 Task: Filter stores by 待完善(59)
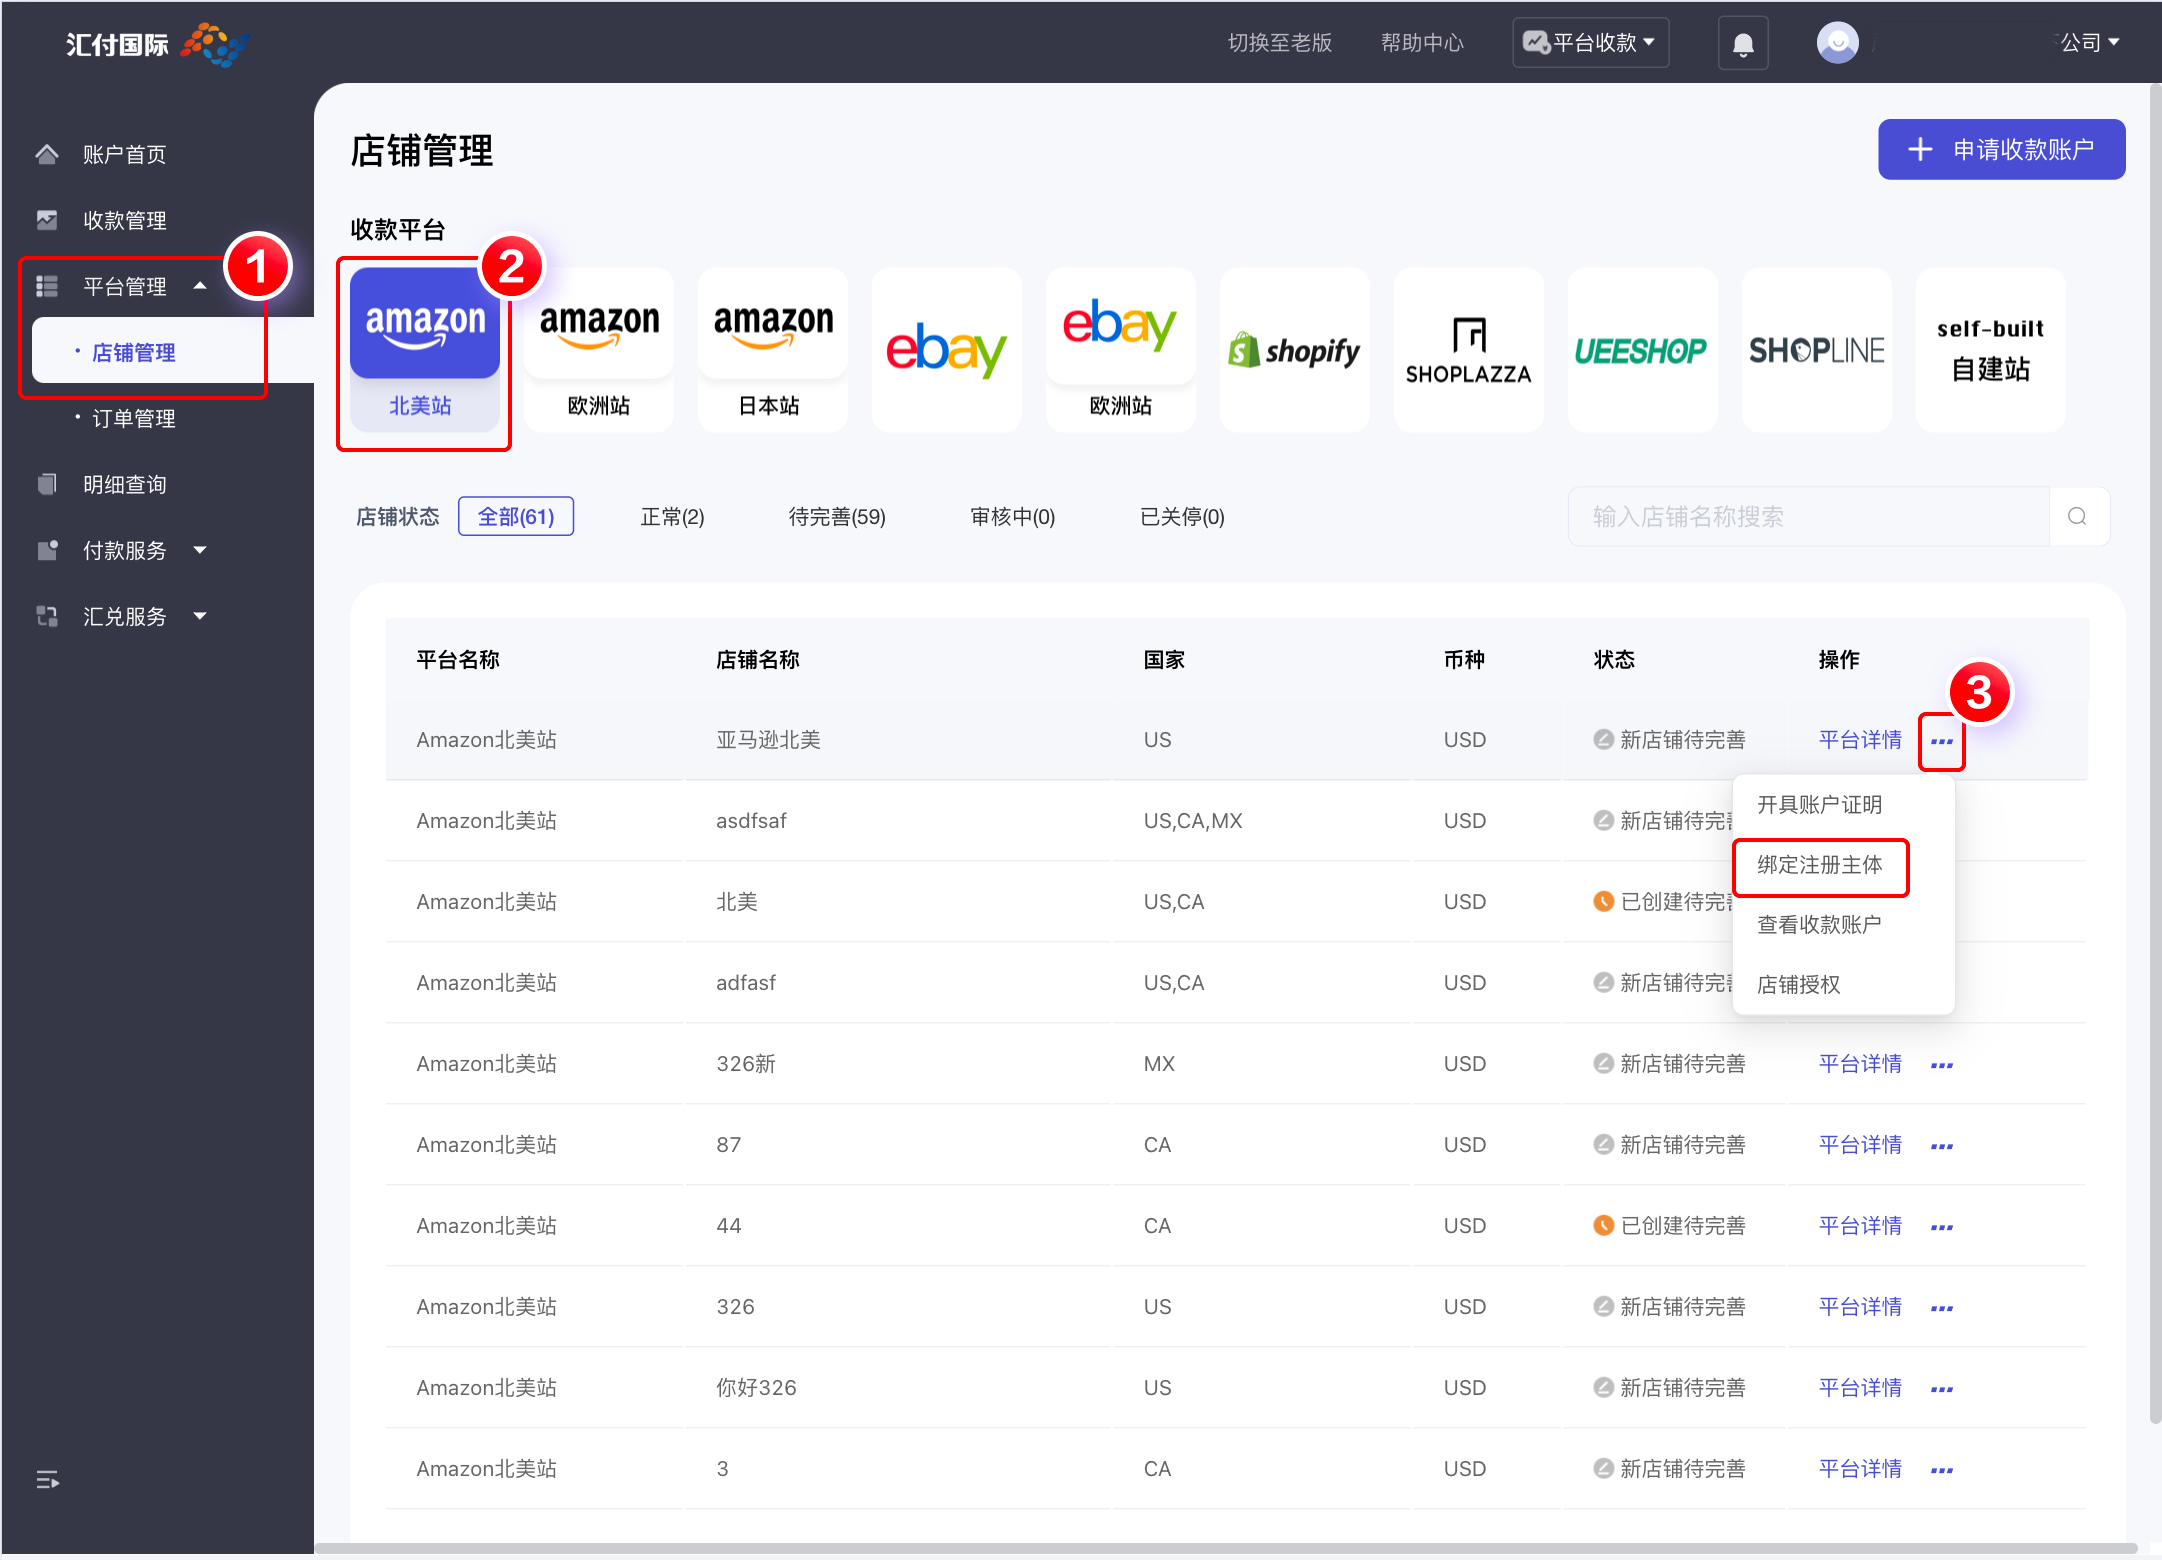[x=837, y=517]
